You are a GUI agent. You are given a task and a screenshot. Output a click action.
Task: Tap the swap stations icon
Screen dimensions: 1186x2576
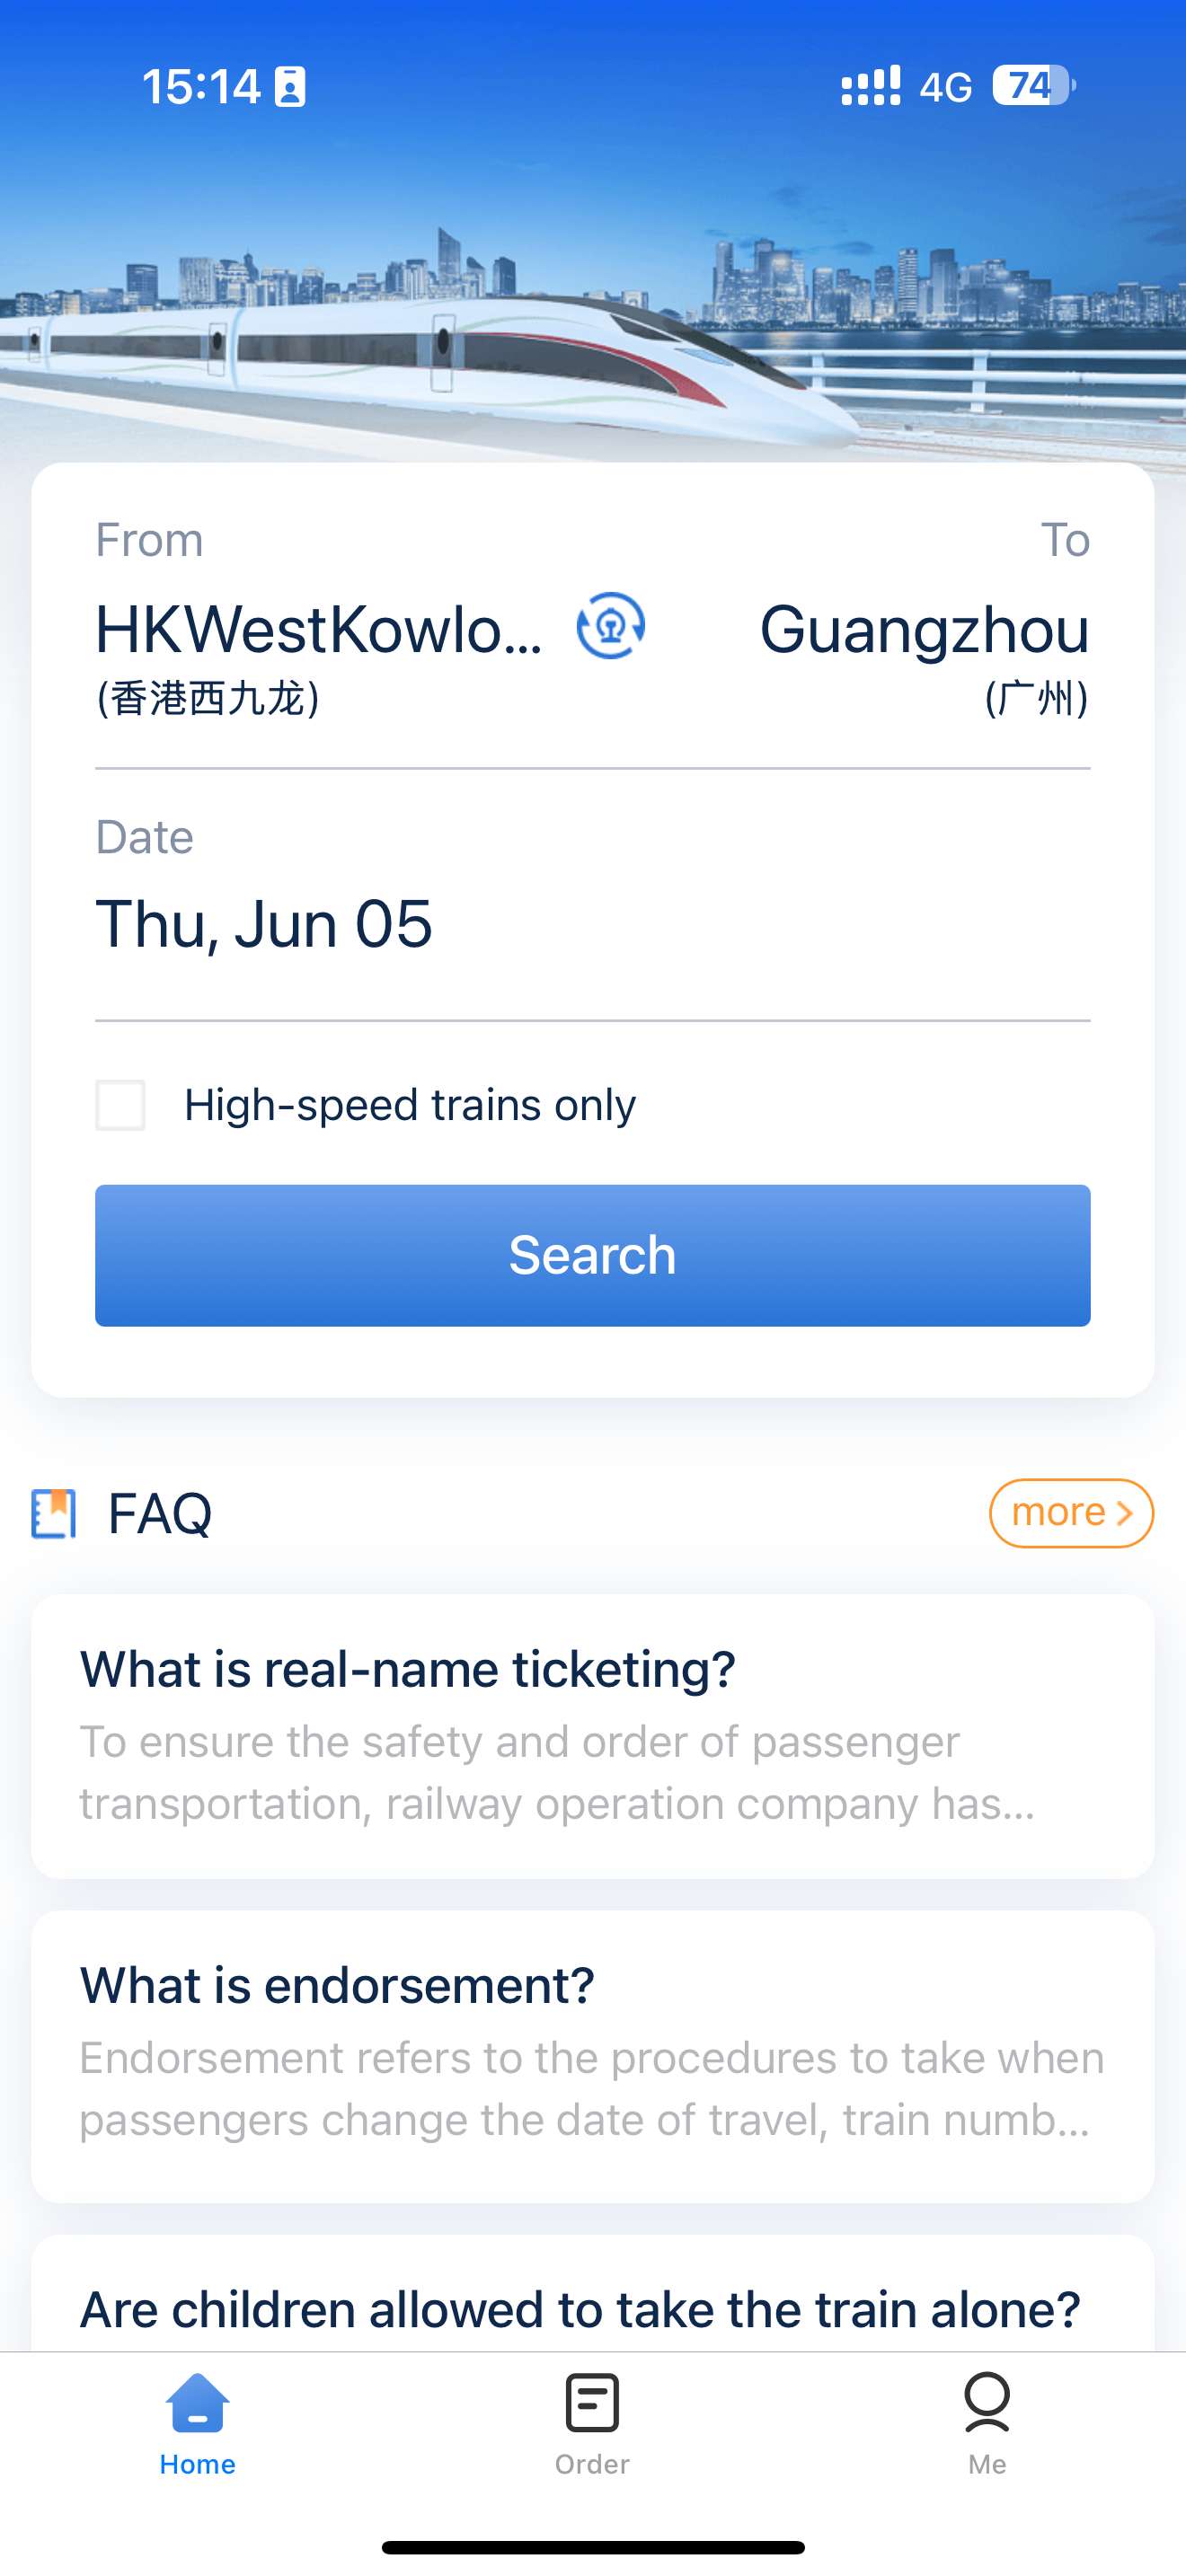tap(610, 627)
